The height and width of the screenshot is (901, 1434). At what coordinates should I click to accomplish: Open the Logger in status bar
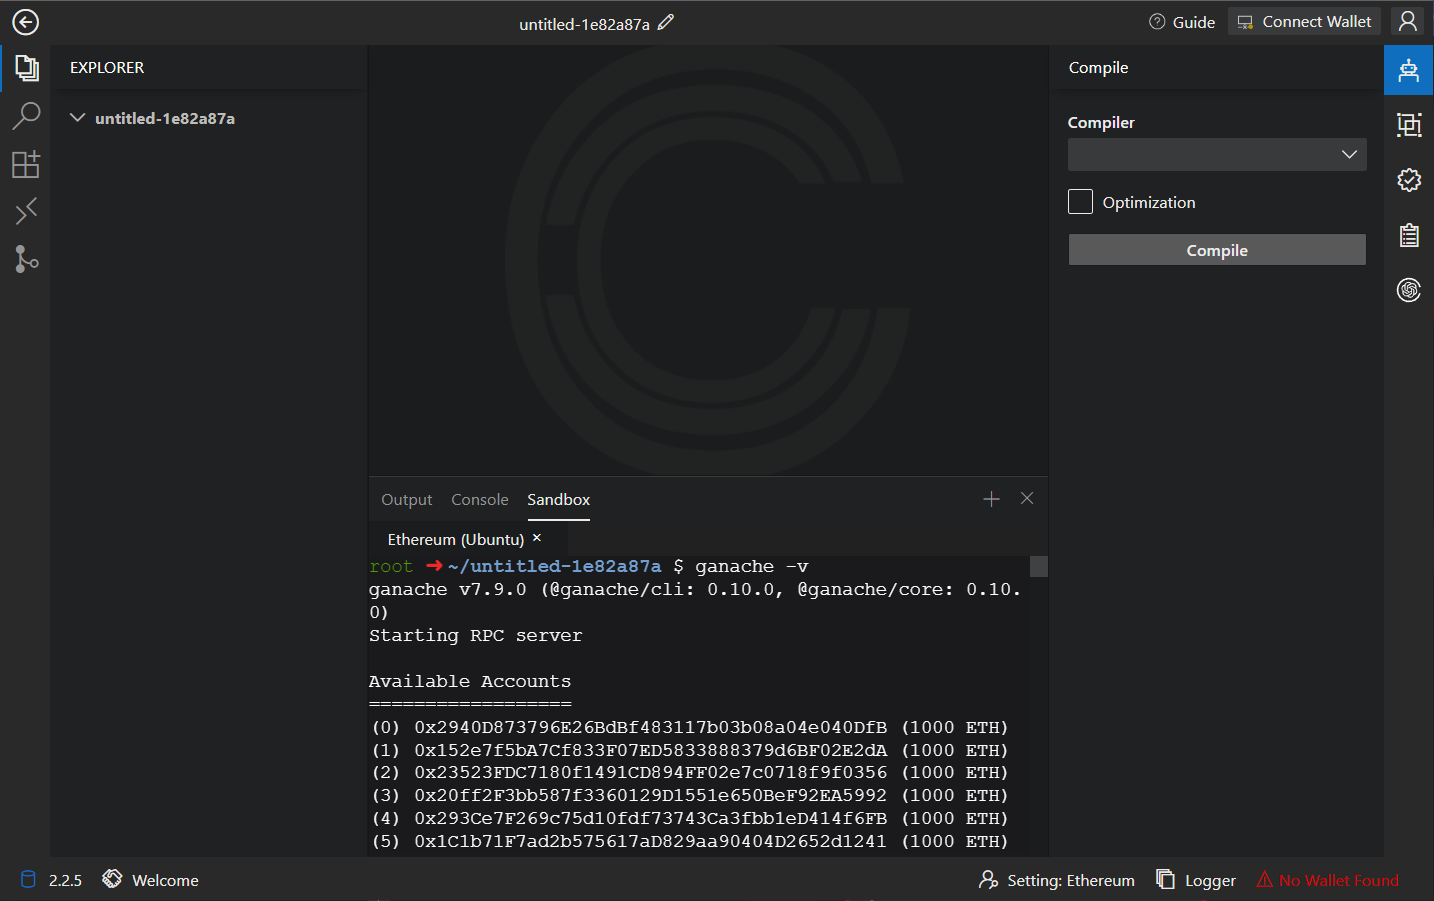[x=1196, y=880]
